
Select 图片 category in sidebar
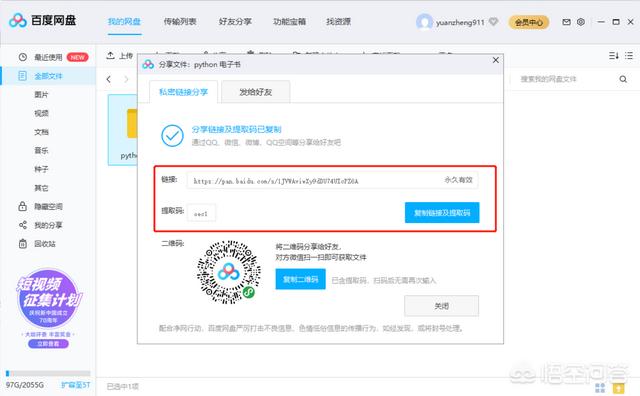pos(41,95)
